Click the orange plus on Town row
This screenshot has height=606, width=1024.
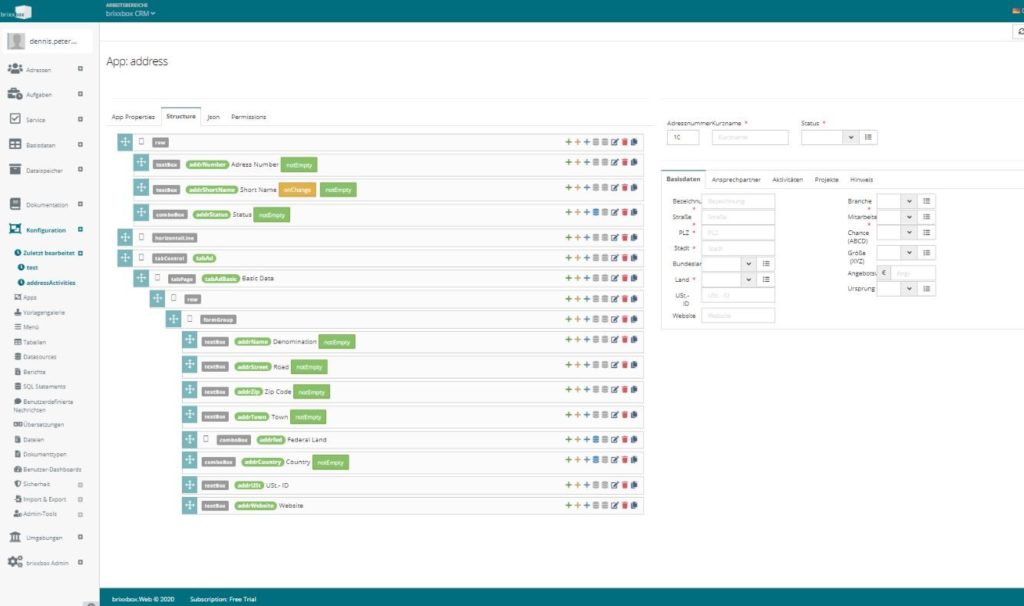coord(577,415)
